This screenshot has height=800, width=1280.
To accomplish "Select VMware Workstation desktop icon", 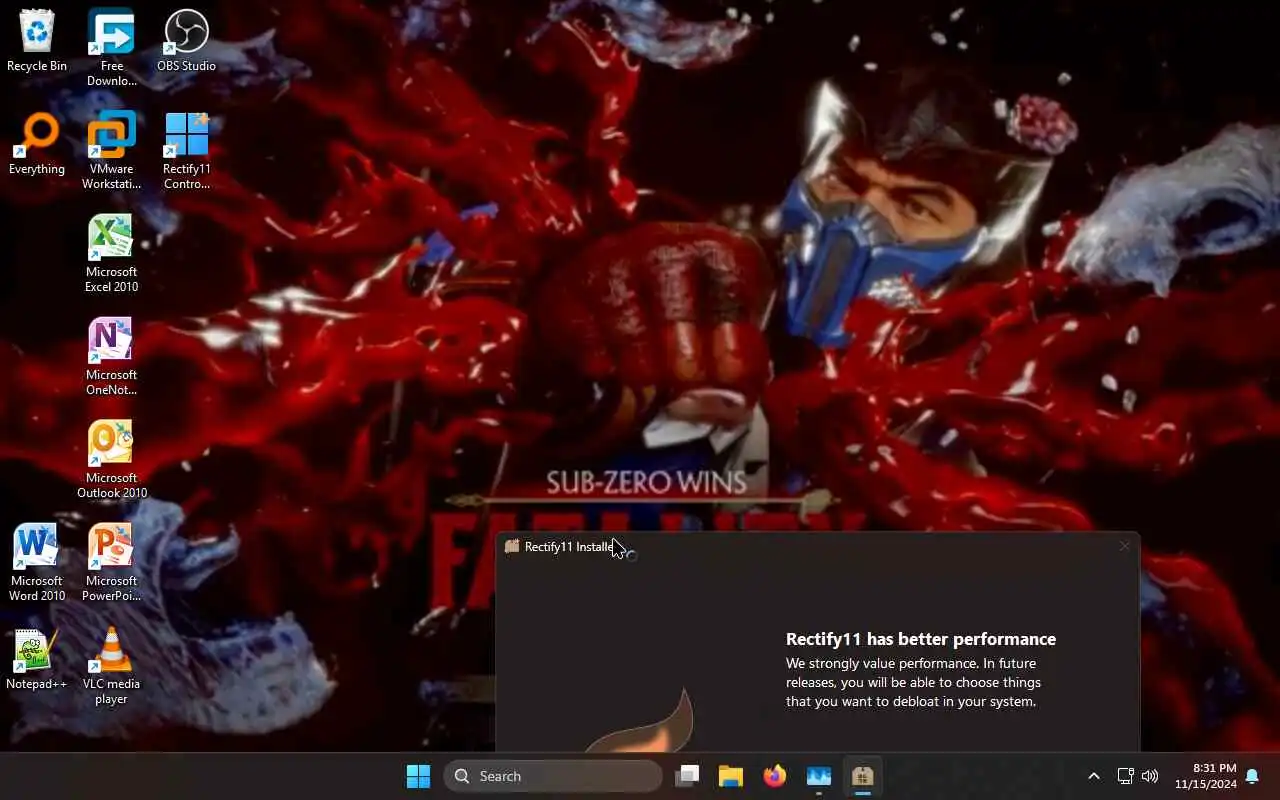I will pyautogui.click(x=111, y=151).
